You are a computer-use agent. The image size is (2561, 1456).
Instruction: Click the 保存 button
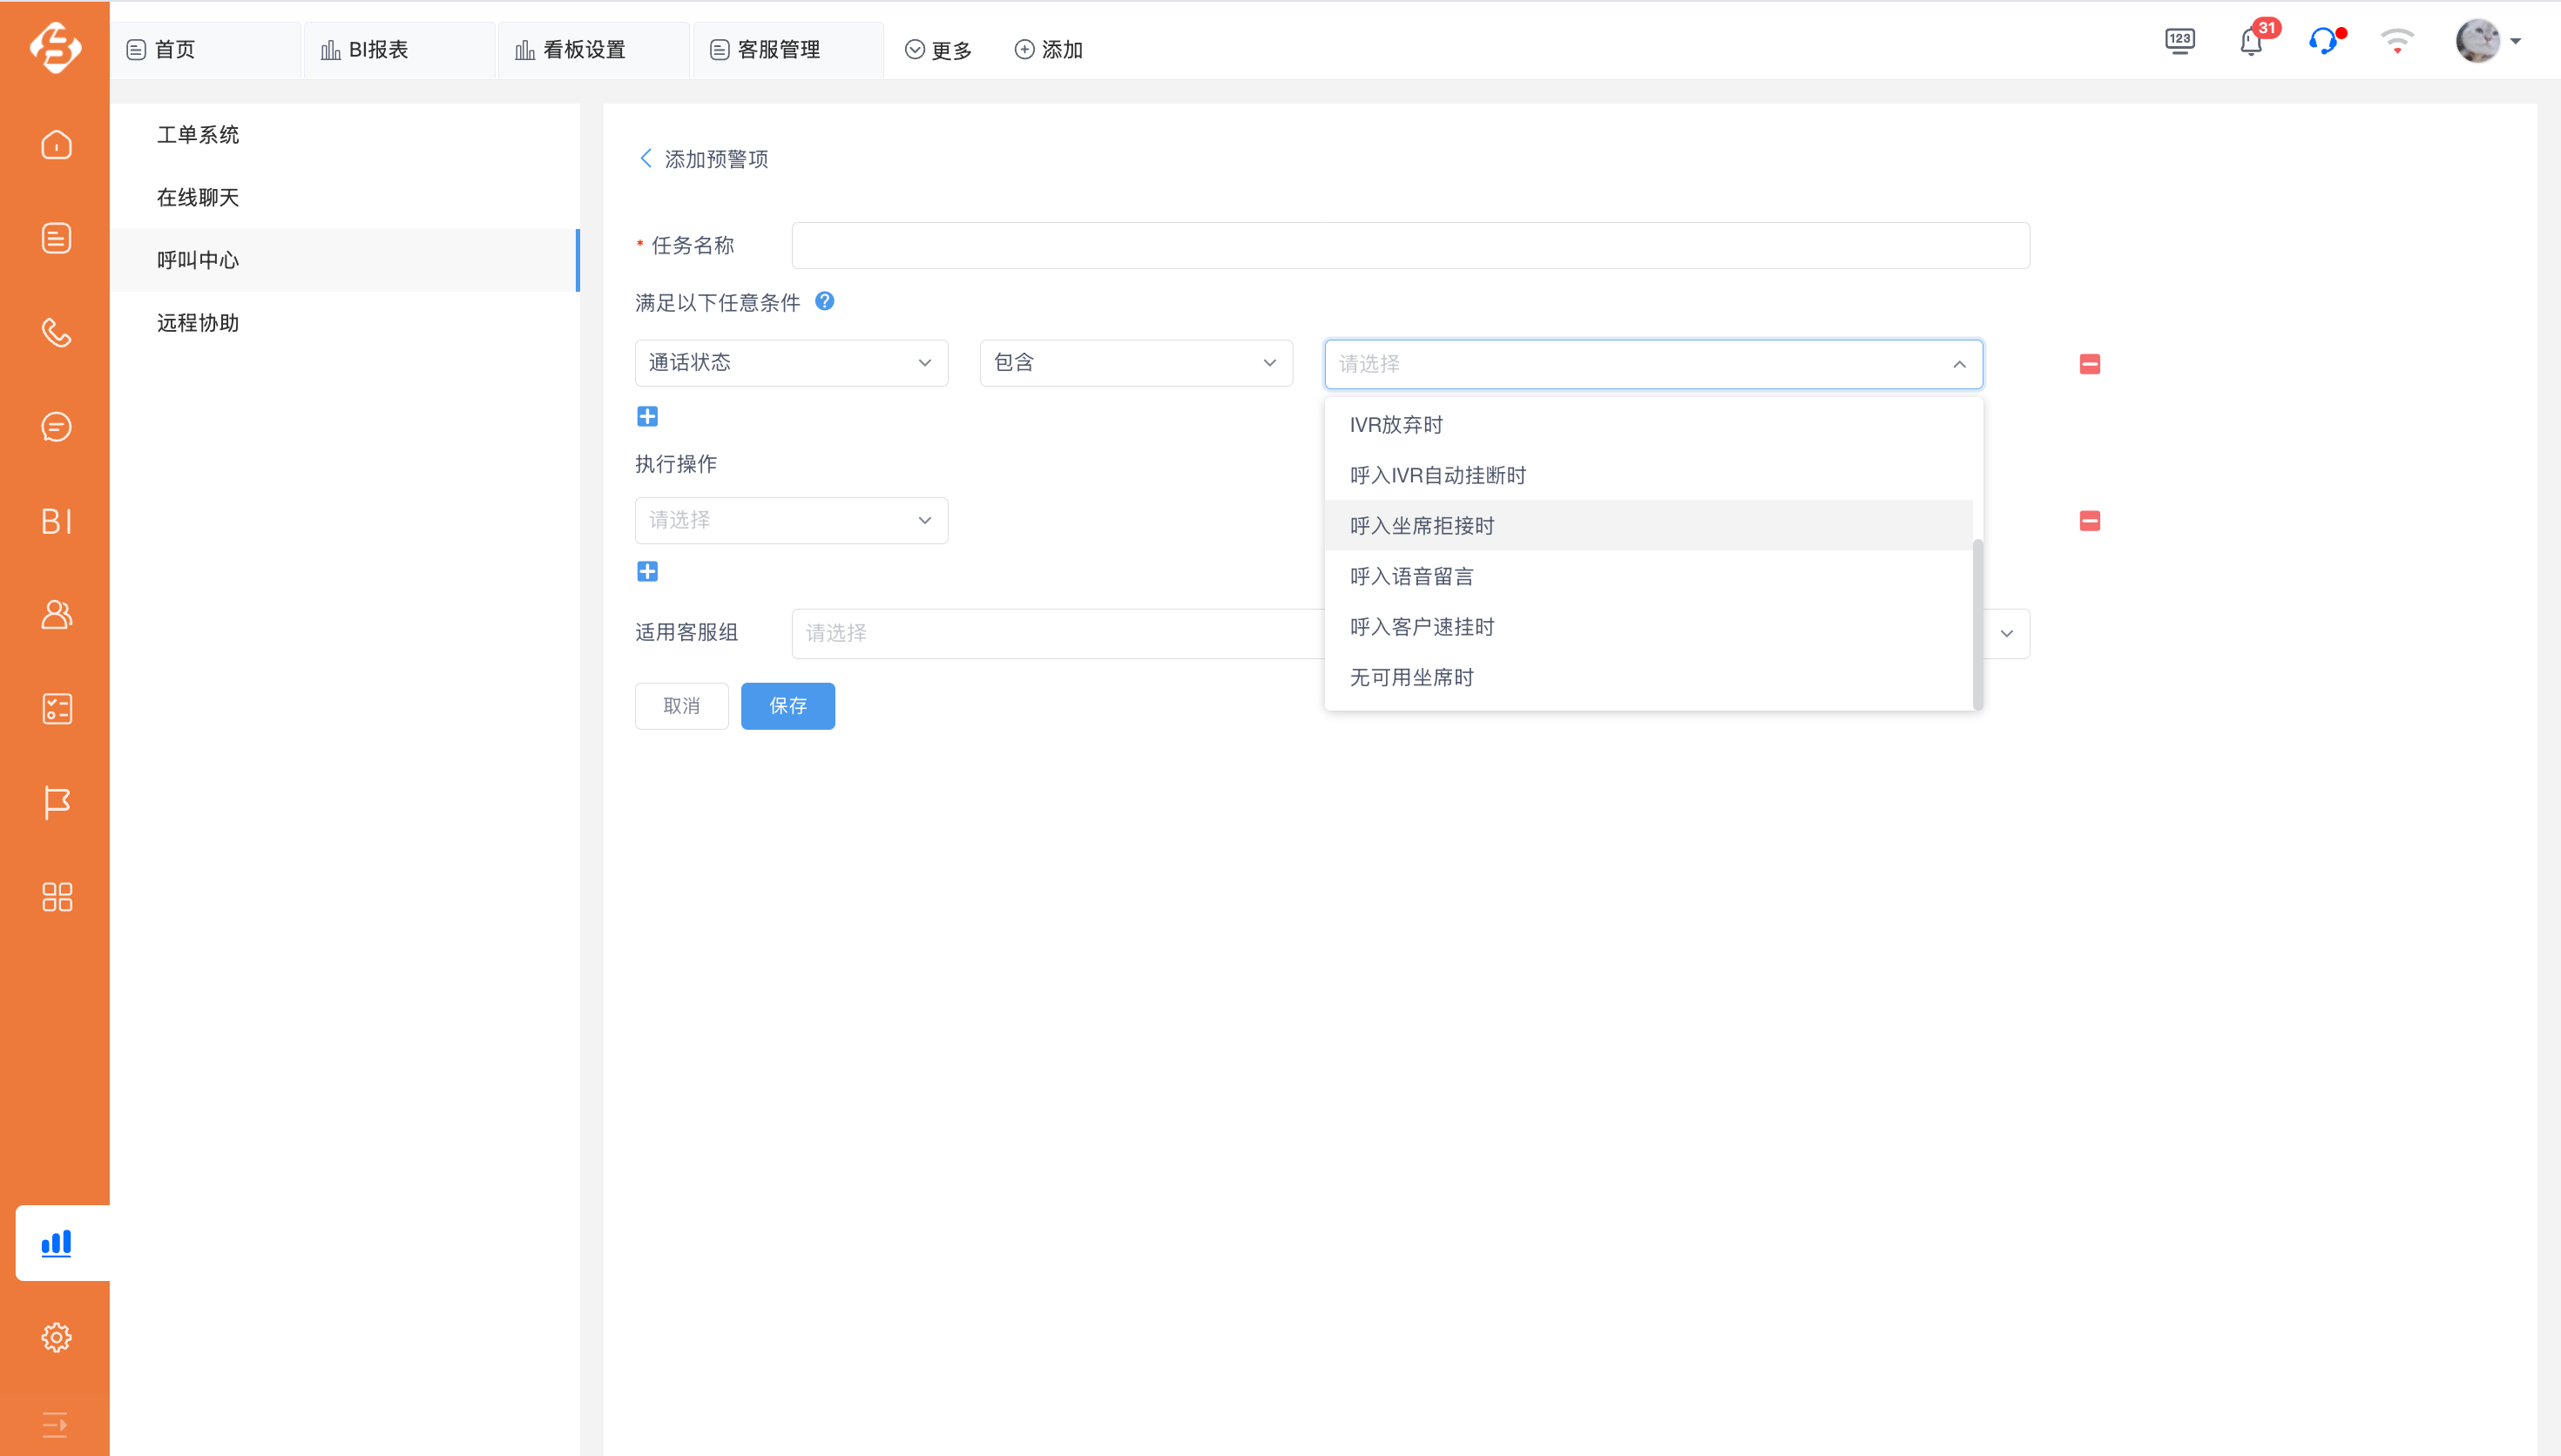tap(787, 706)
